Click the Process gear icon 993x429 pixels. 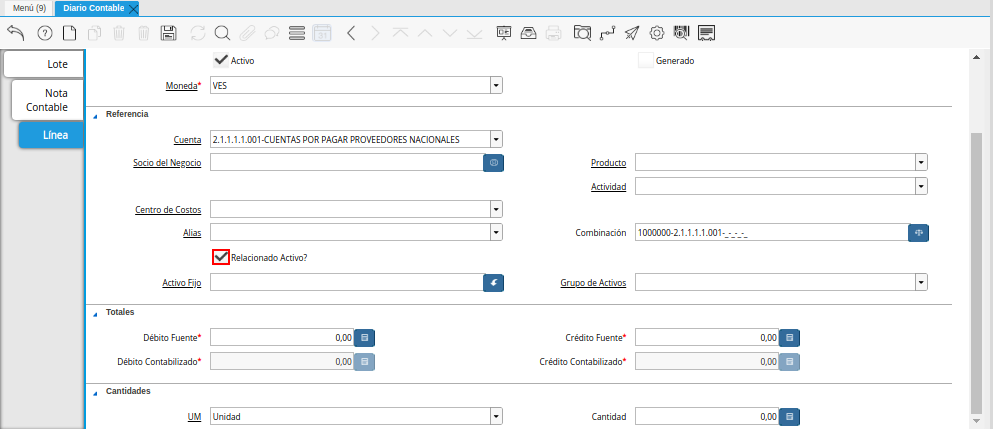657,33
